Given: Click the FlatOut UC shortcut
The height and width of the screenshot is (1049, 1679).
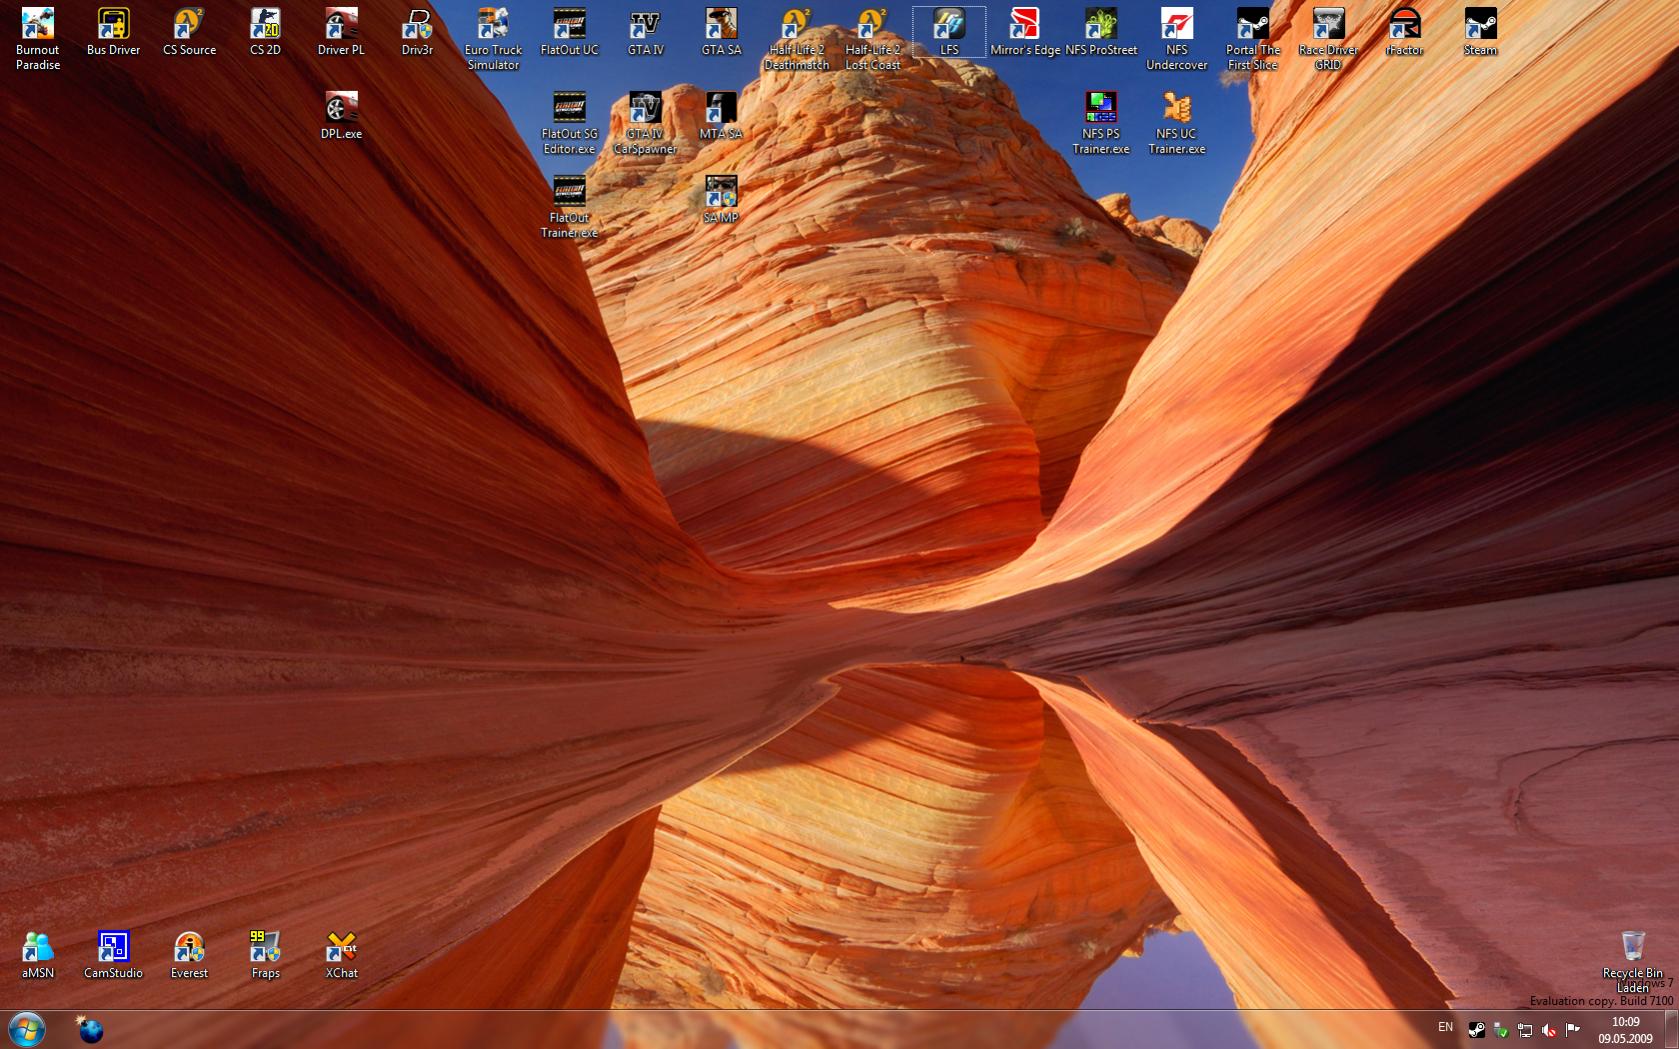Looking at the screenshot, I should 569,32.
